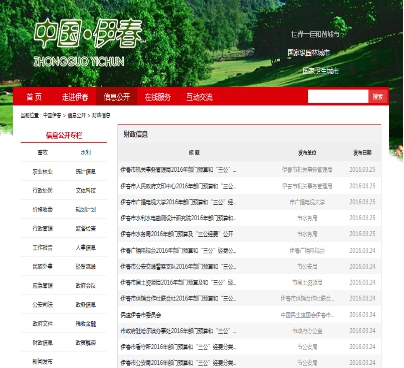Follow the 信息公开 breadcrumb link

click(77, 116)
